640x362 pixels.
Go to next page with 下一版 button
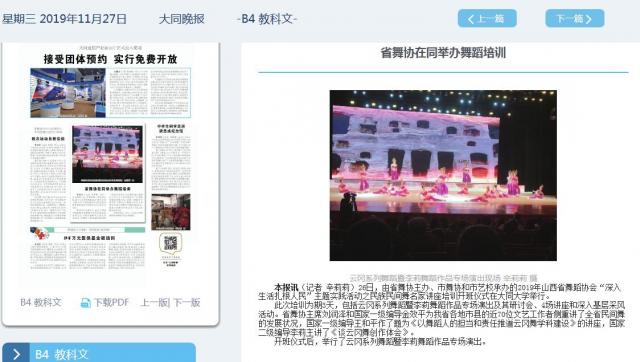pos(575,18)
